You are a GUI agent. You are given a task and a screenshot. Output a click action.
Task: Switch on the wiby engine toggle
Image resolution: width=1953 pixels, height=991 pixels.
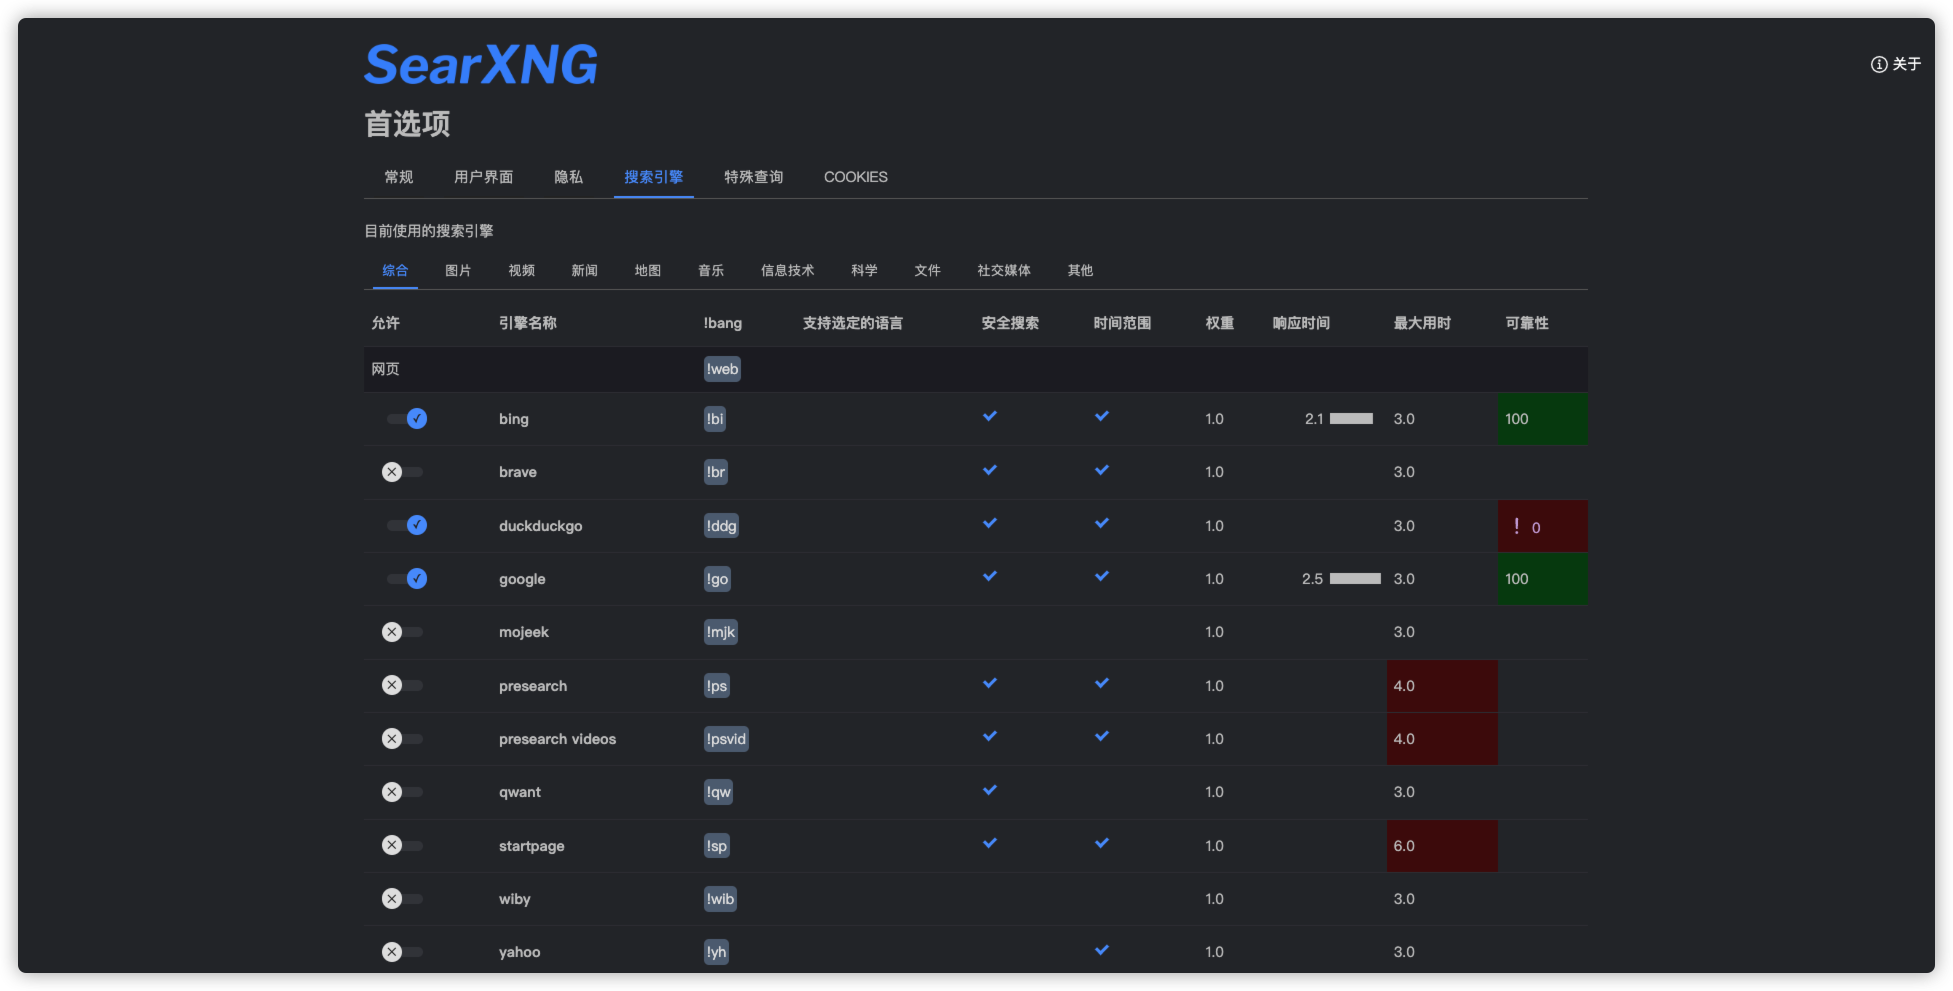[402, 898]
